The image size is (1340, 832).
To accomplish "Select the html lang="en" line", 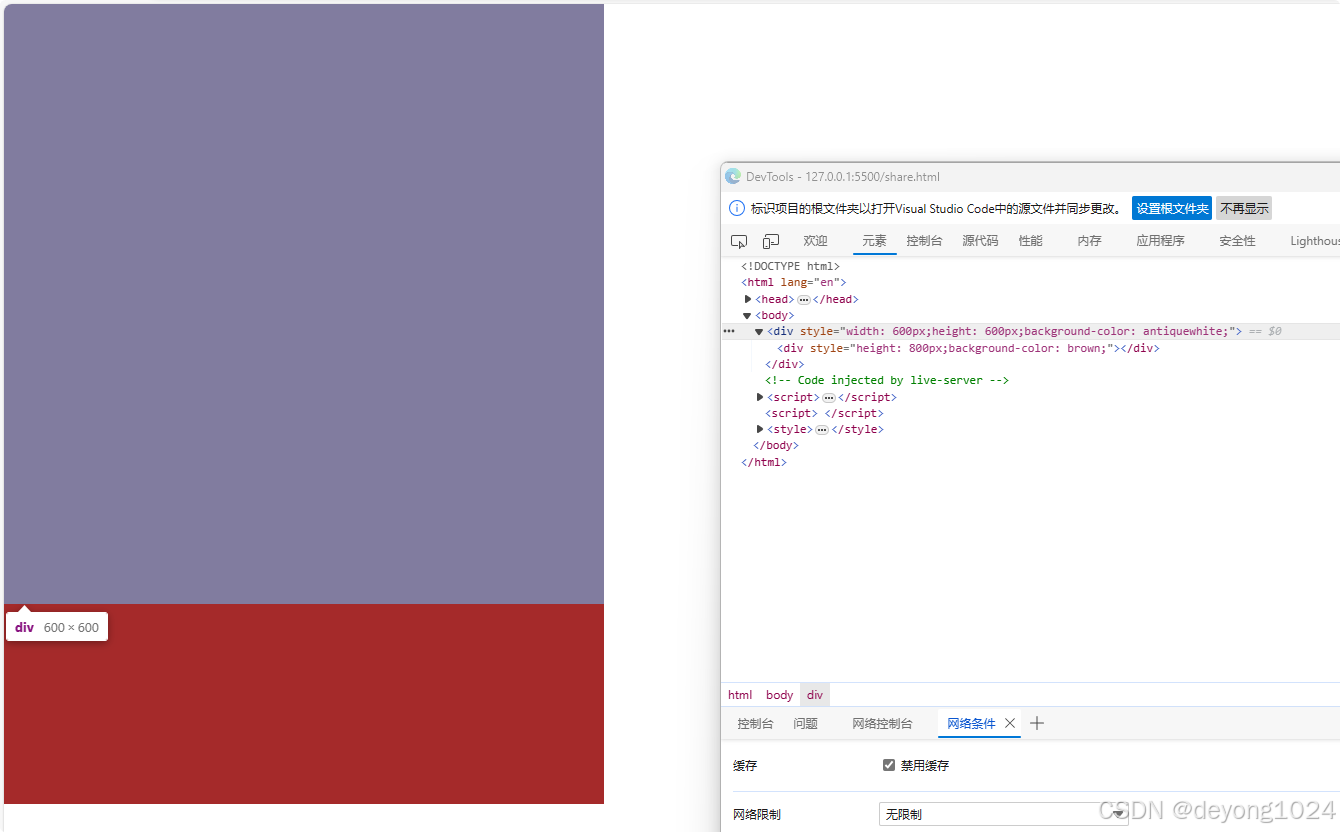I will coord(793,282).
